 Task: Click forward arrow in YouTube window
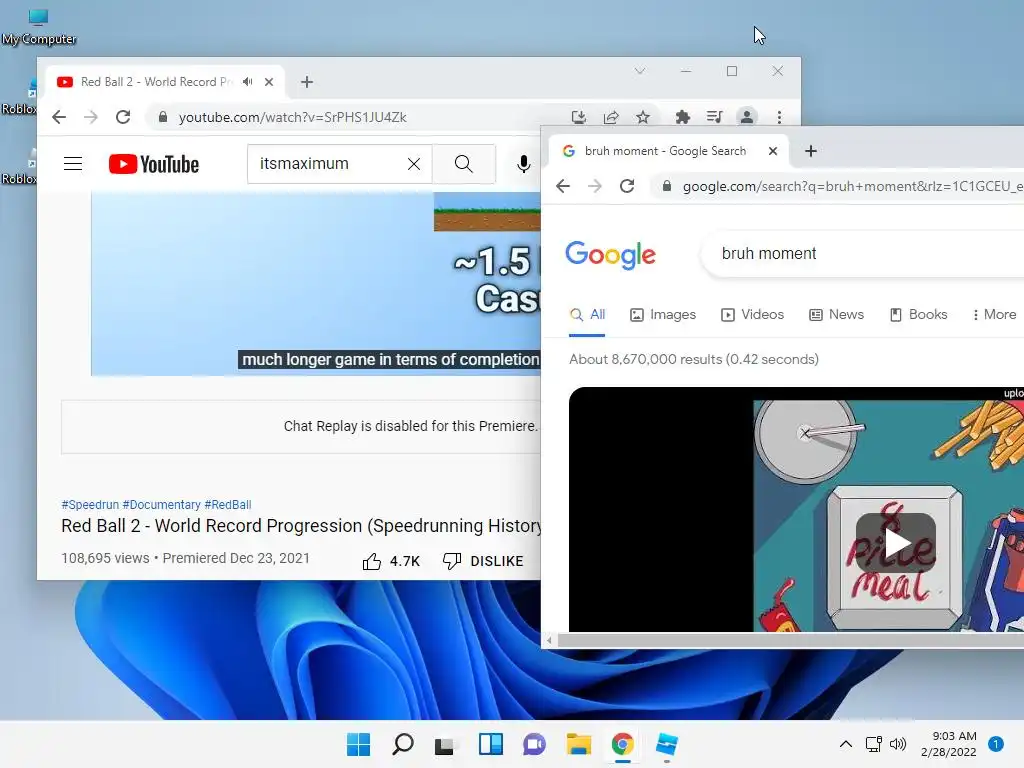pyautogui.click(x=91, y=117)
